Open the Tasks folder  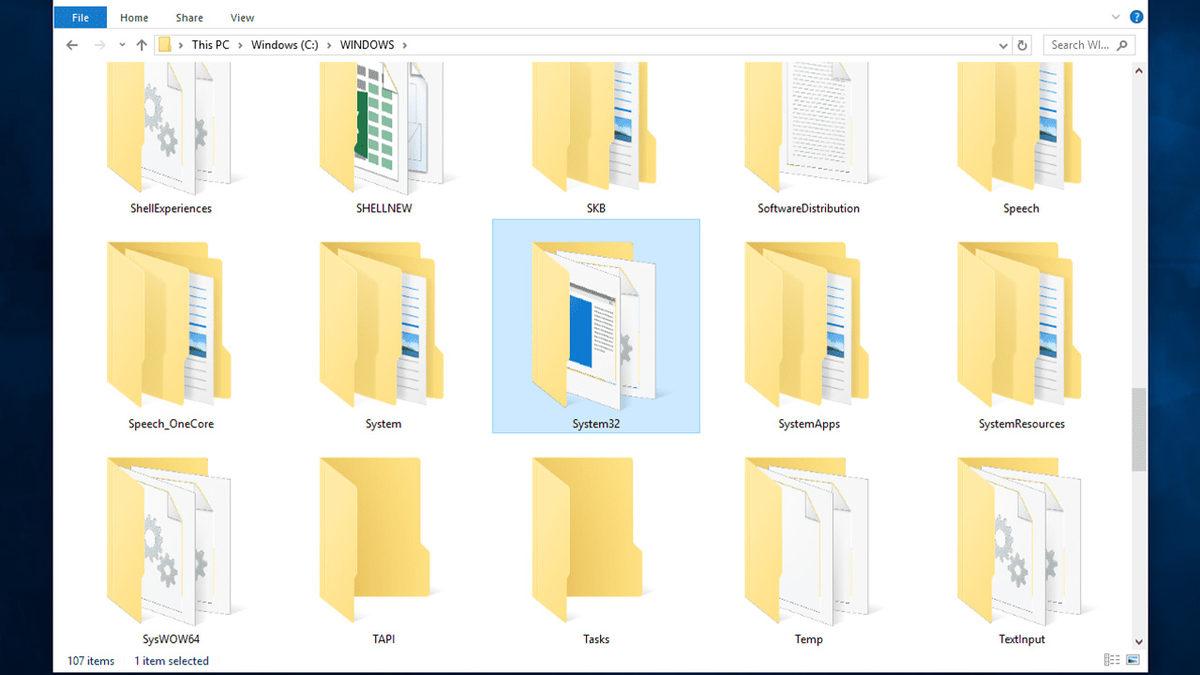coord(595,540)
